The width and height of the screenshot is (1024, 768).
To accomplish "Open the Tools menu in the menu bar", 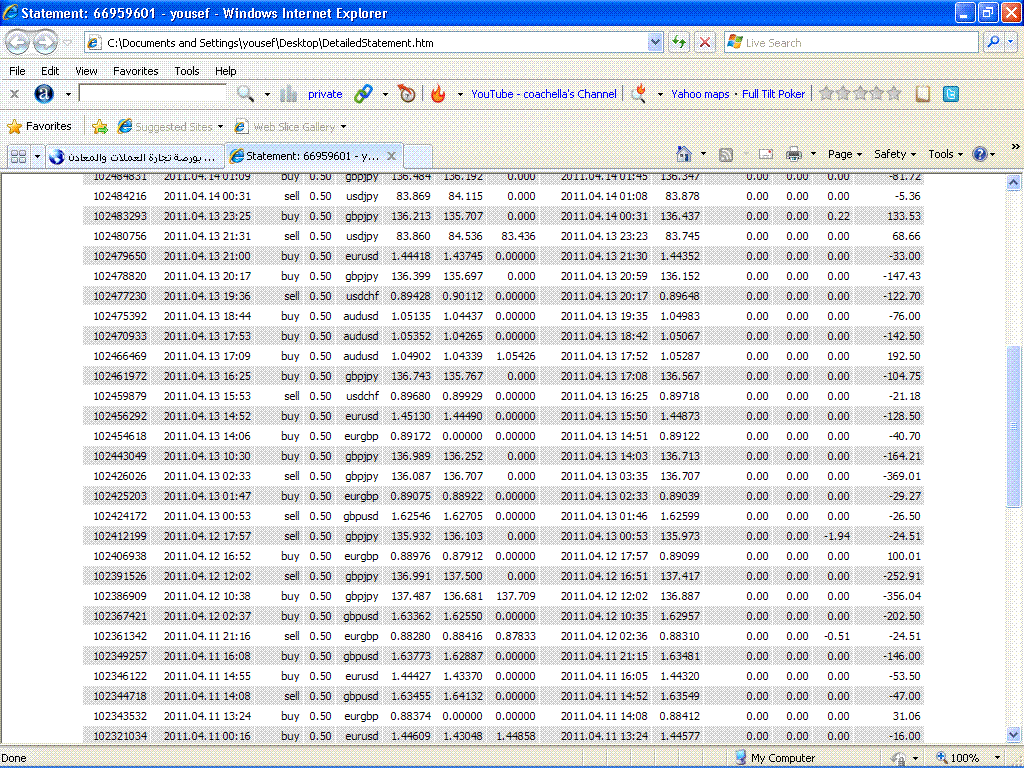I will pyautogui.click(x=186, y=71).
